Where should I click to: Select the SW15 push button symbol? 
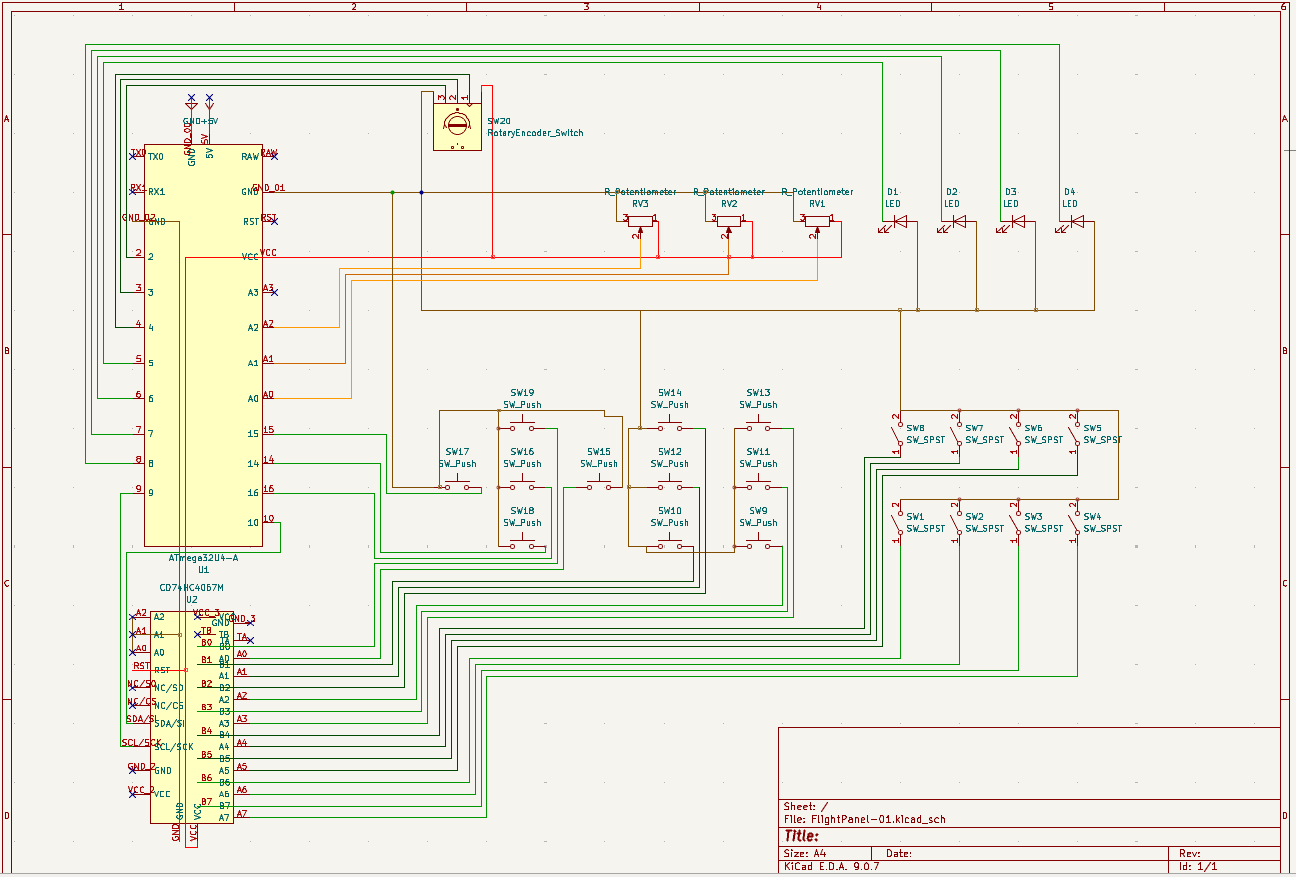(x=599, y=484)
